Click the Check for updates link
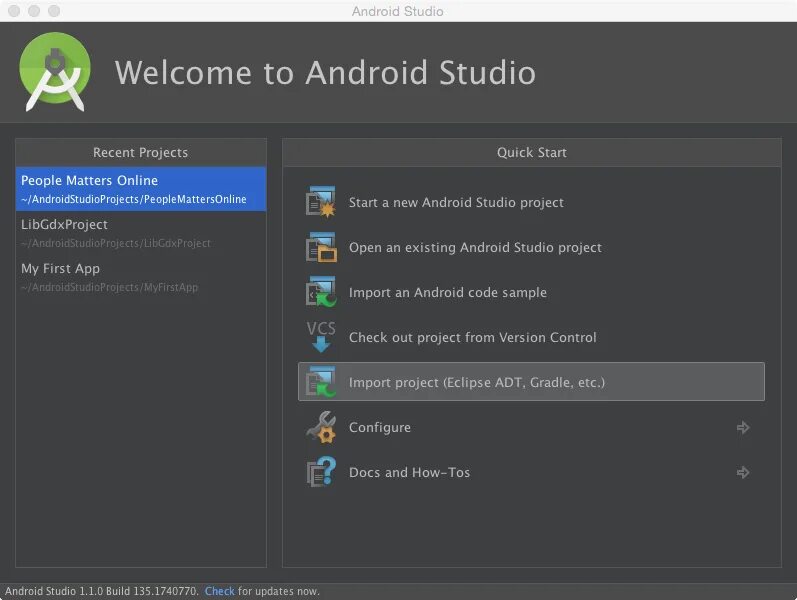797x600 pixels. (x=220, y=591)
